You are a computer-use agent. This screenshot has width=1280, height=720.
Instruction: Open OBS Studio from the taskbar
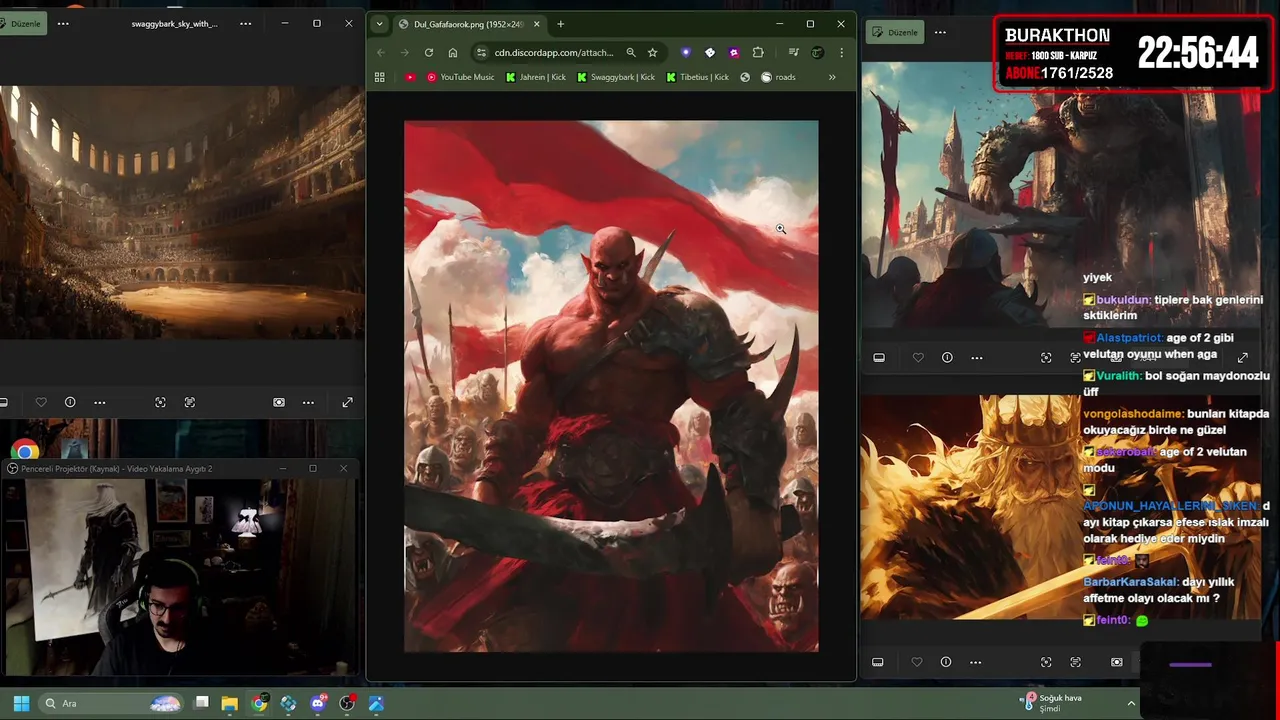[x=347, y=703]
